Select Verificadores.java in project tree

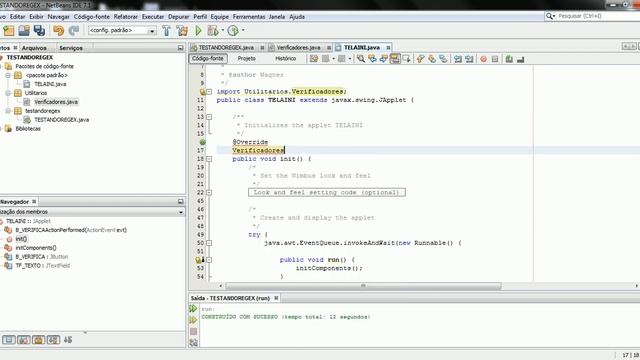click(56, 102)
